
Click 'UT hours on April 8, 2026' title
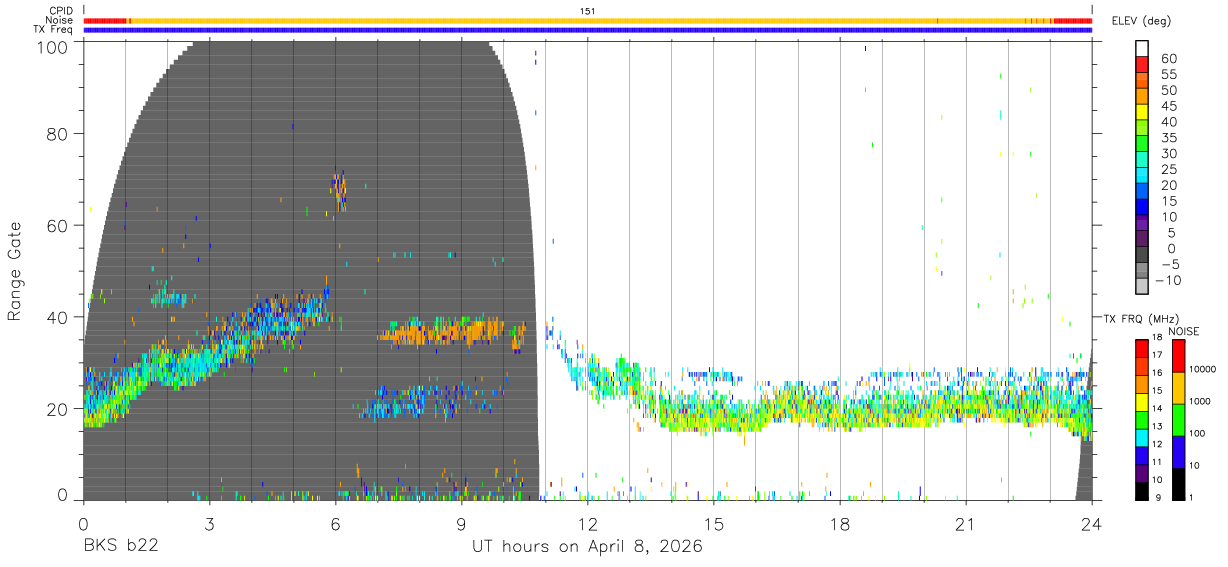[587, 547]
